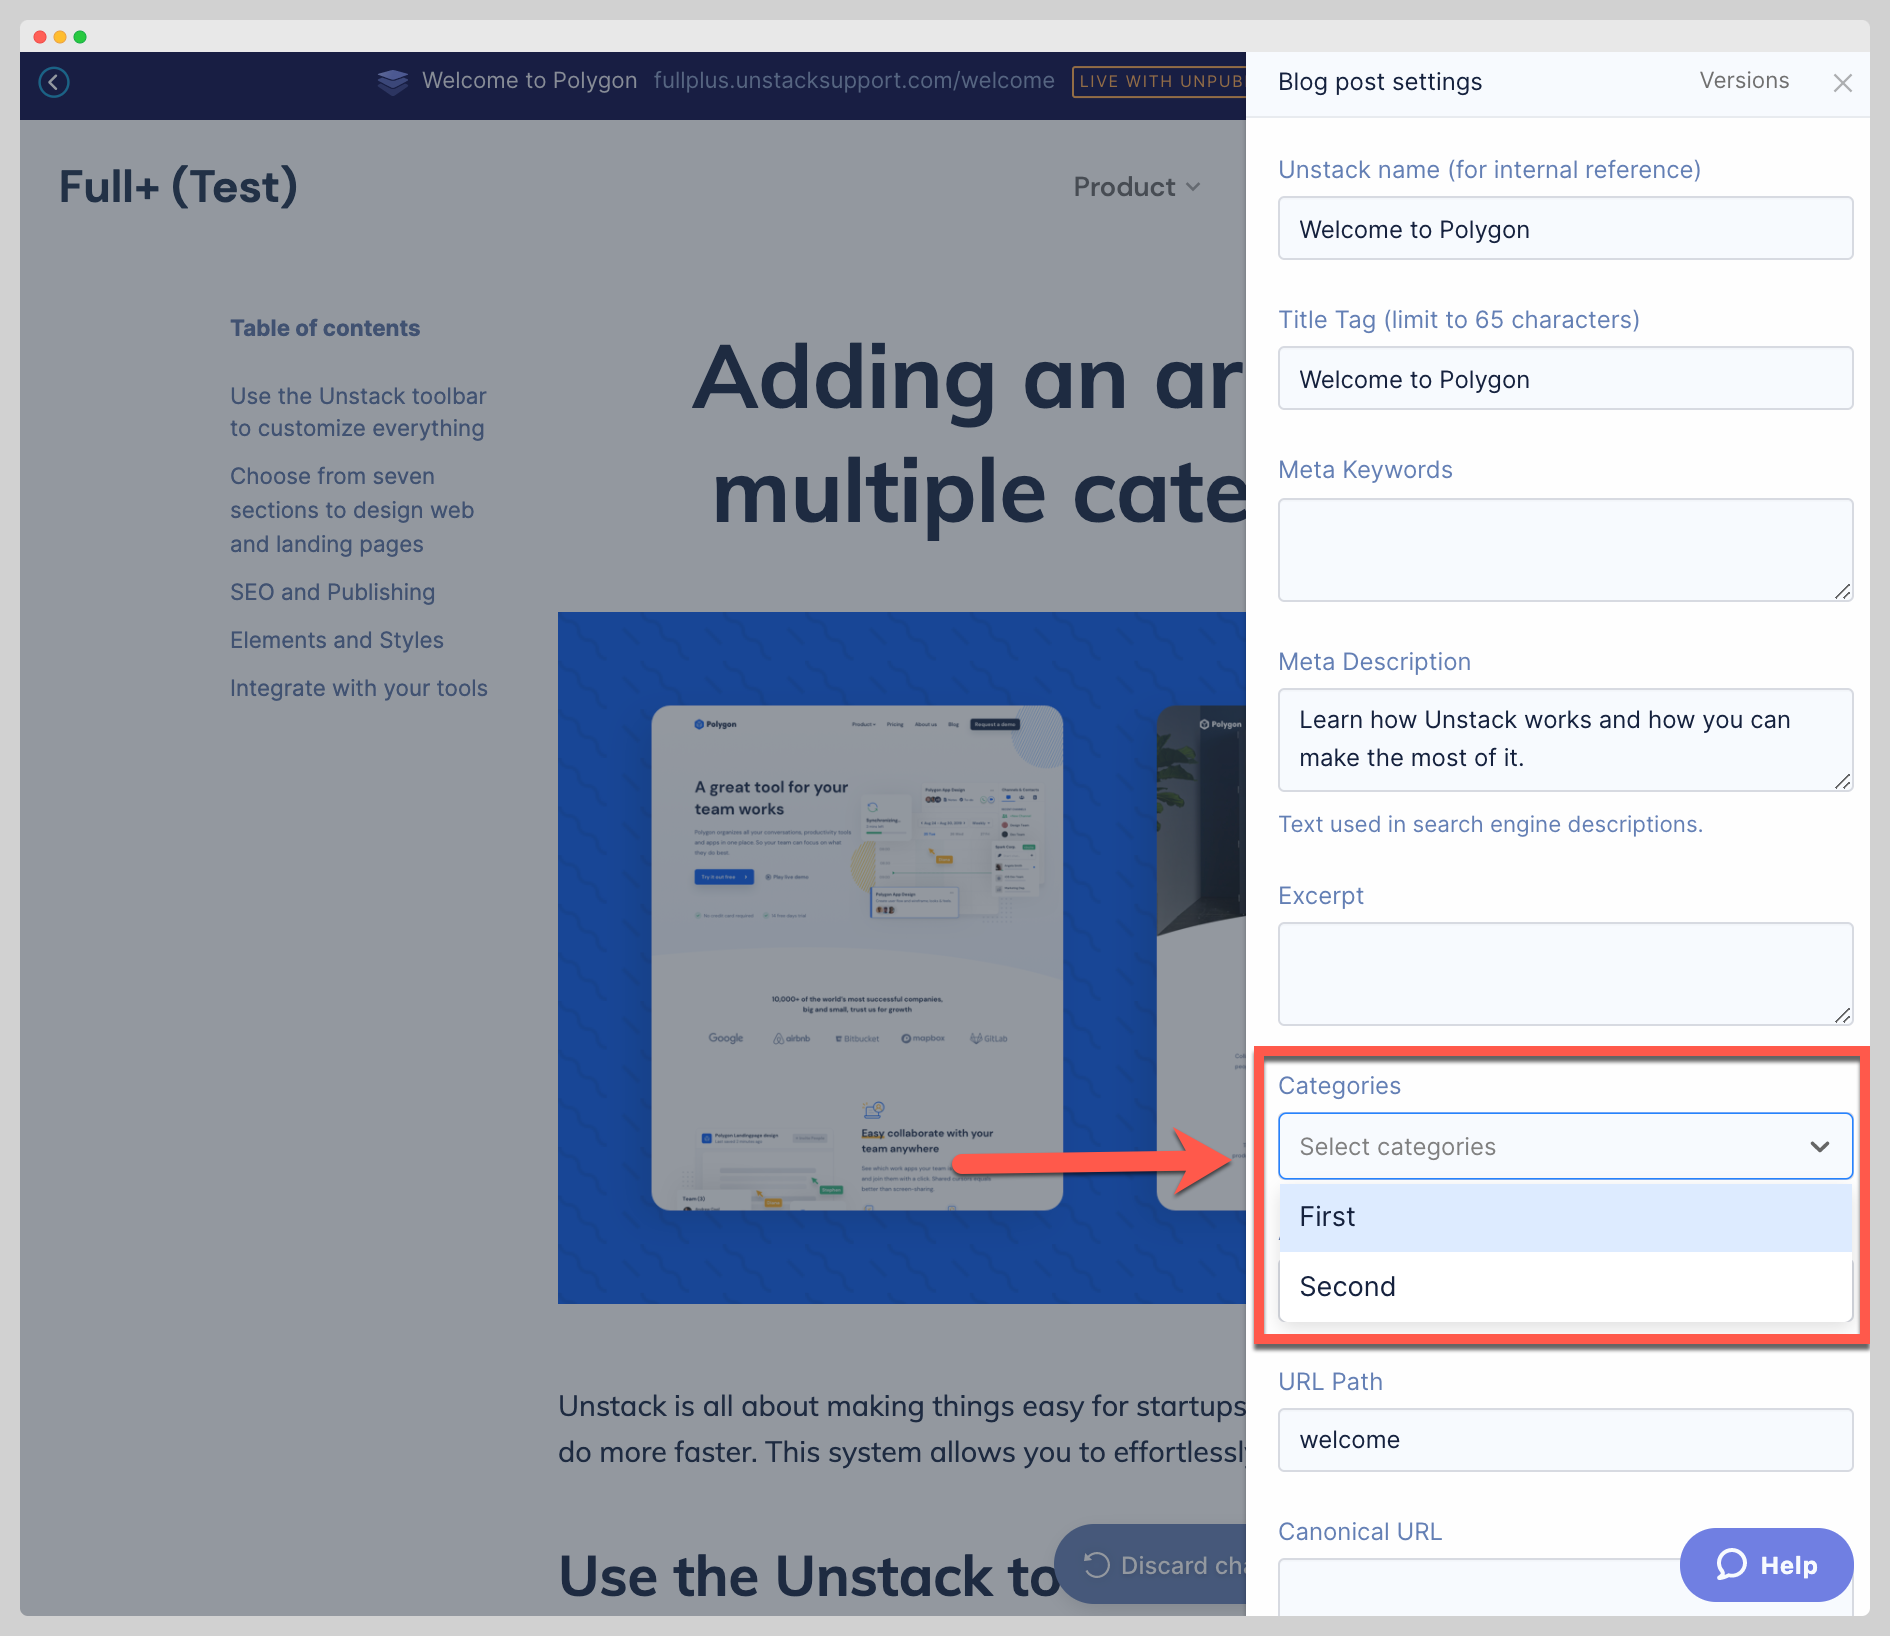Click the Unstack name input field
The height and width of the screenshot is (1636, 1890).
(x=1565, y=229)
